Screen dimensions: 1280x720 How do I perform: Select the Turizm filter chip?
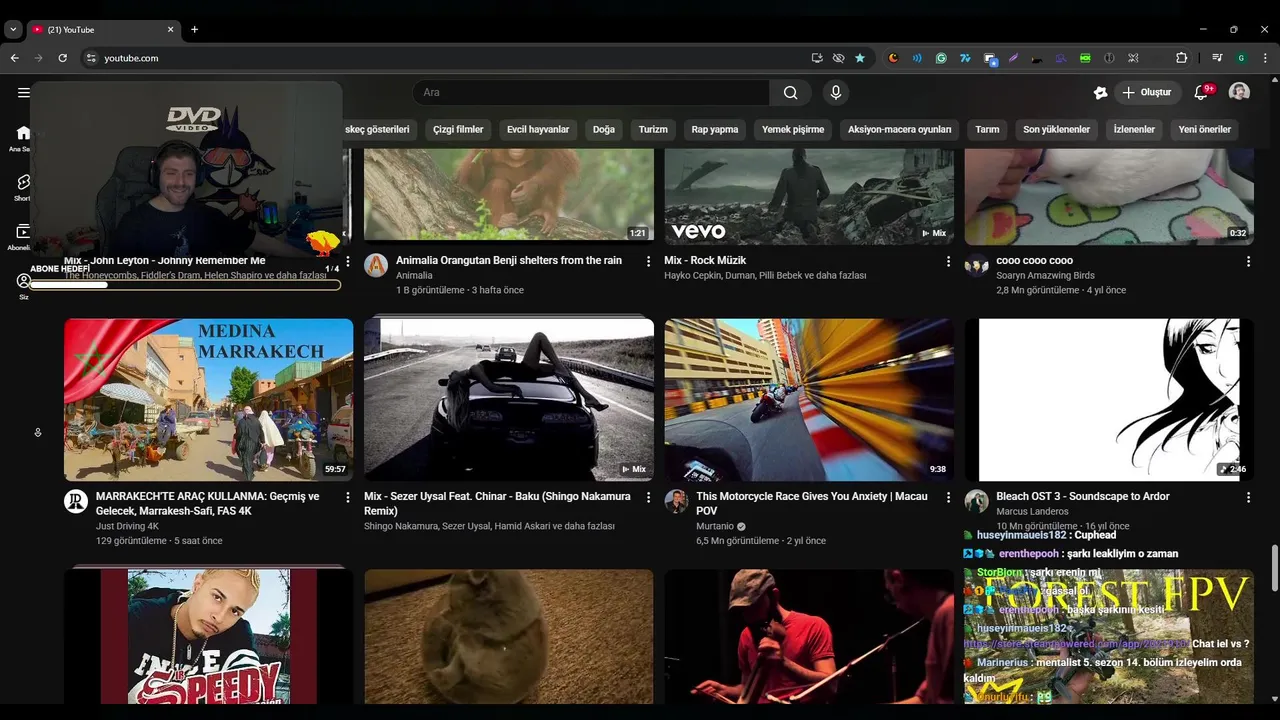point(653,129)
